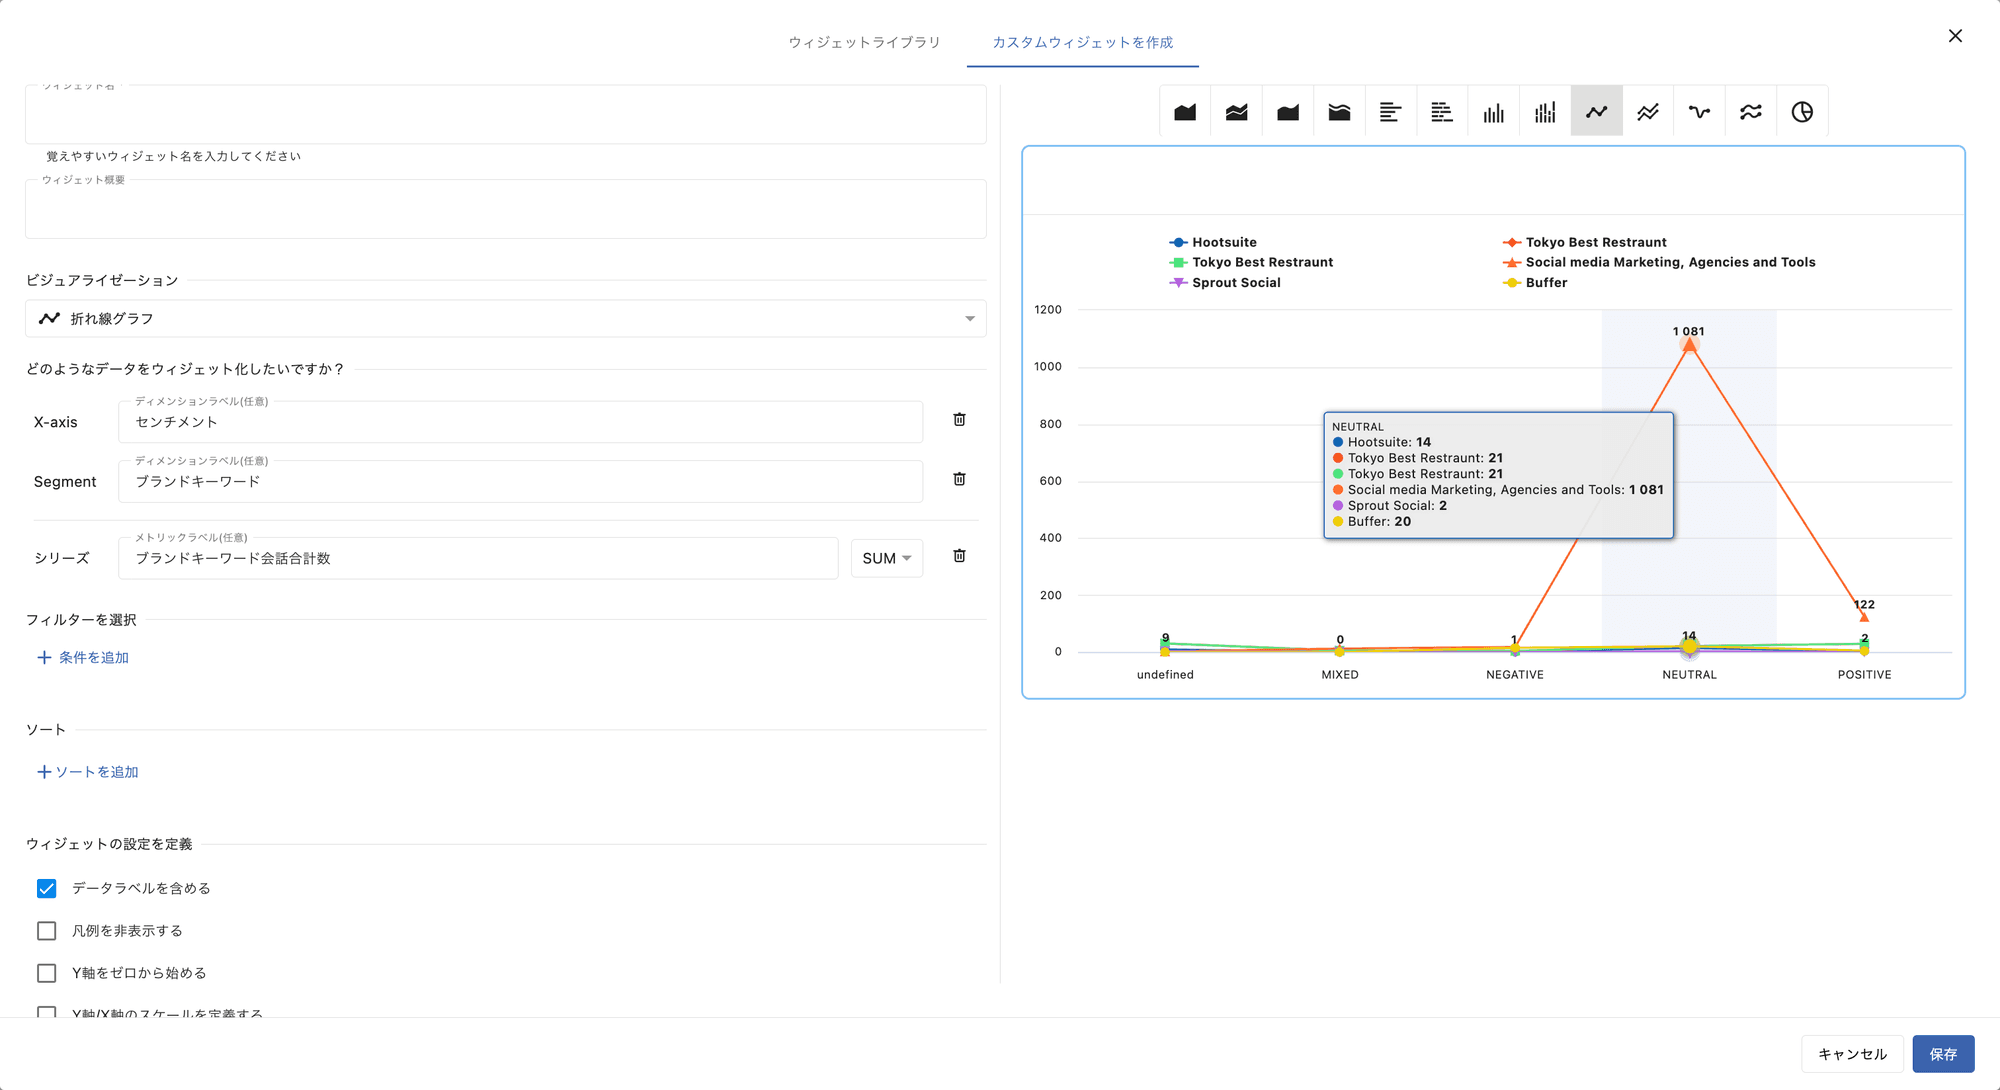Select the pie chart type icon
Screen dimensions: 2000x1090
[x=1802, y=112]
